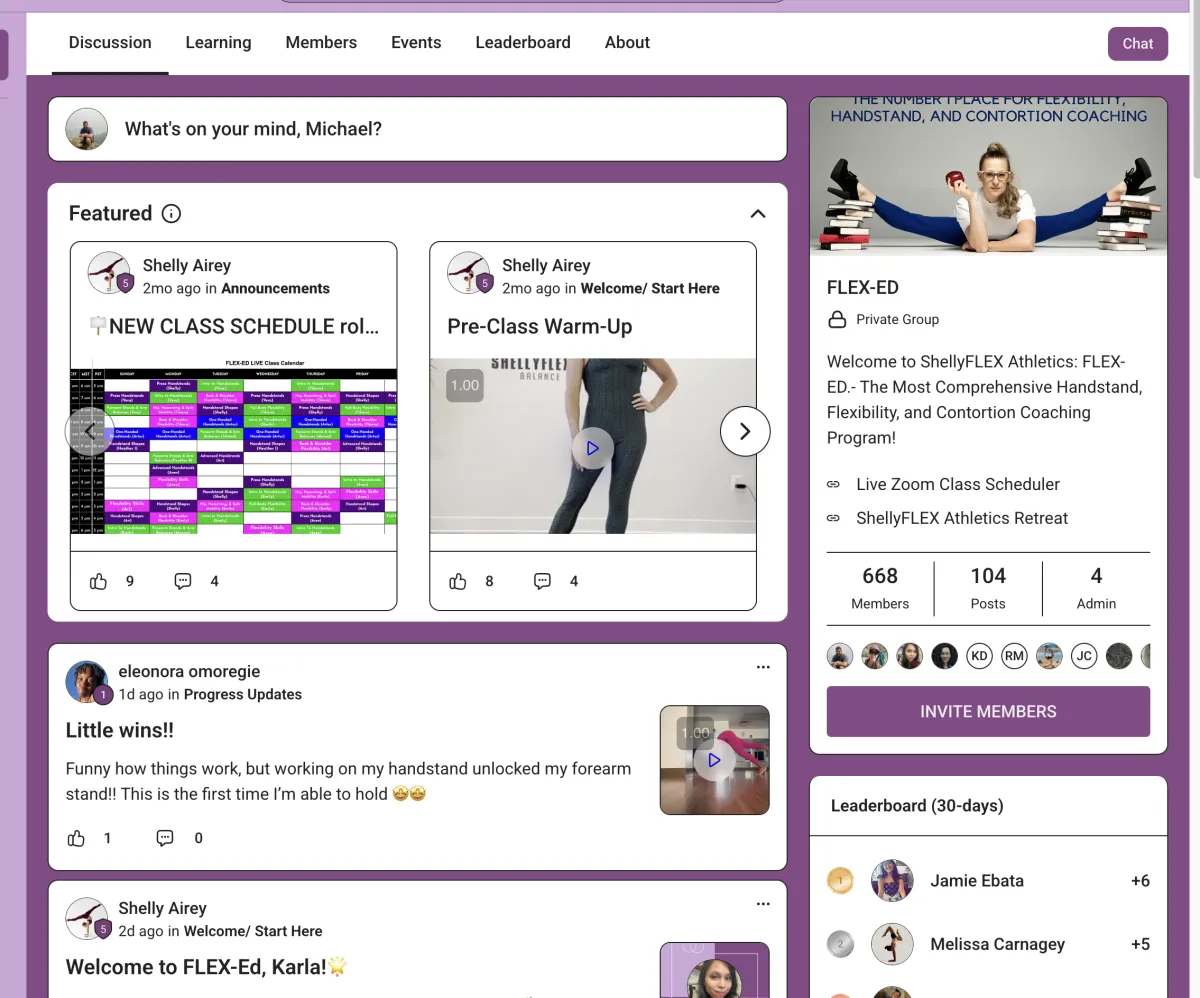Open options menu for Welcome Karla post
The height and width of the screenshot is (998, 1200).
763,904
